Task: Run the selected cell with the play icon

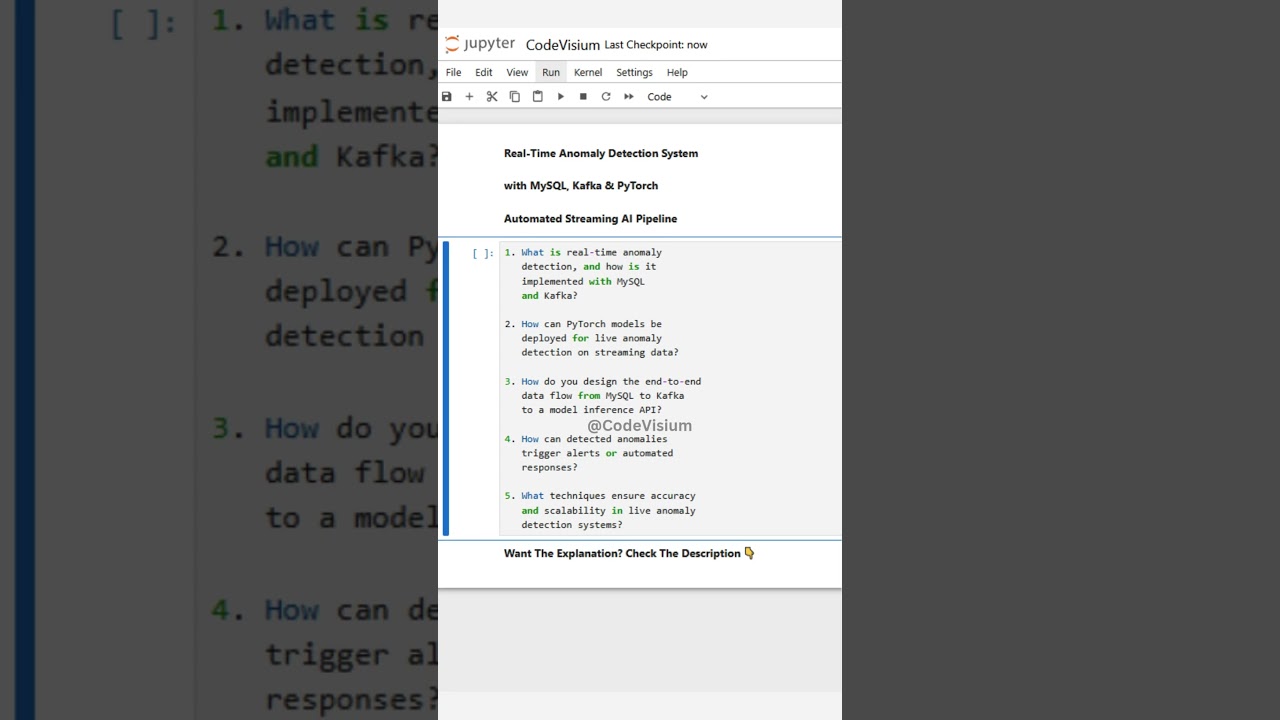Action: coord(561,97)
